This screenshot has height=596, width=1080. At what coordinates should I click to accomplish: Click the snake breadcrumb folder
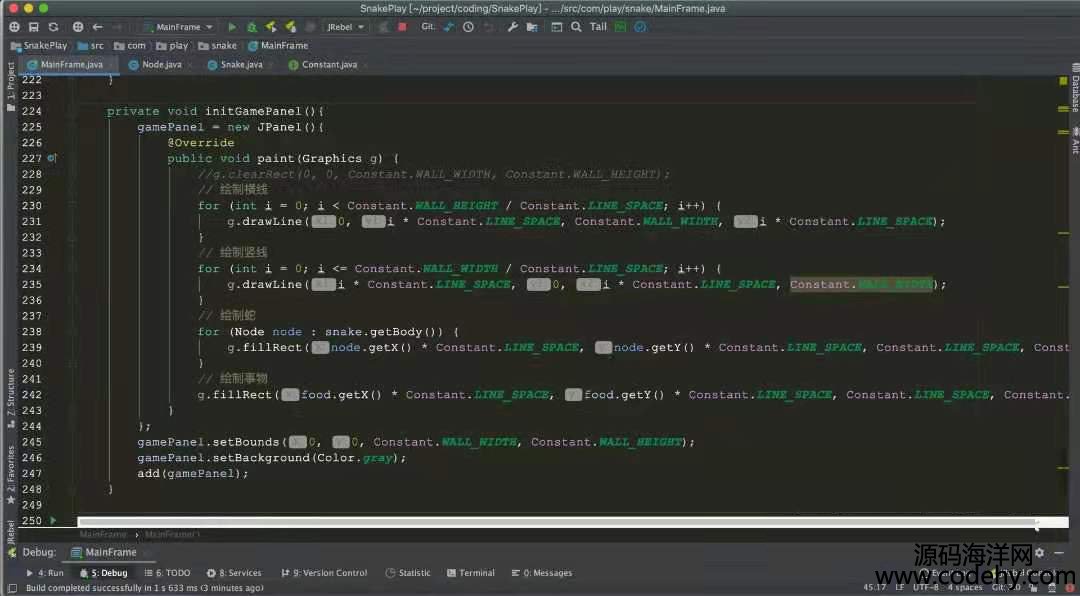pos(218,45)
